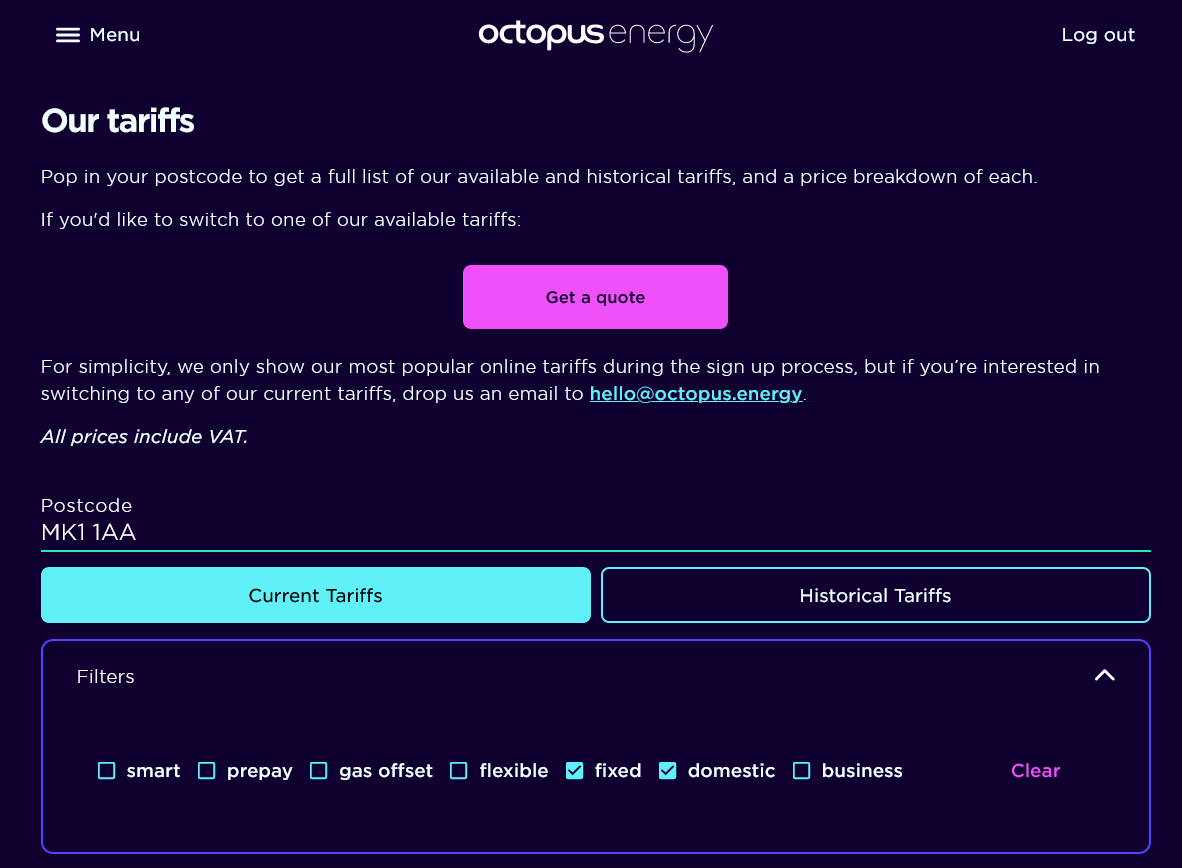Switch to the Historical Tariffs tab
The height and width of the screenshot is (868, 1182).
point(875,595)
